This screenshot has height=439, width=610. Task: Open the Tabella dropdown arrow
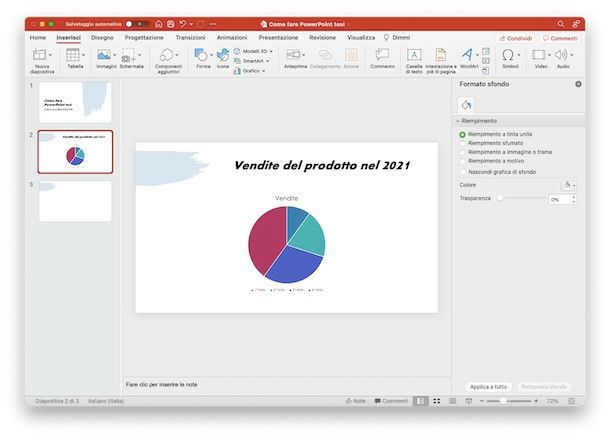(83, 55)
